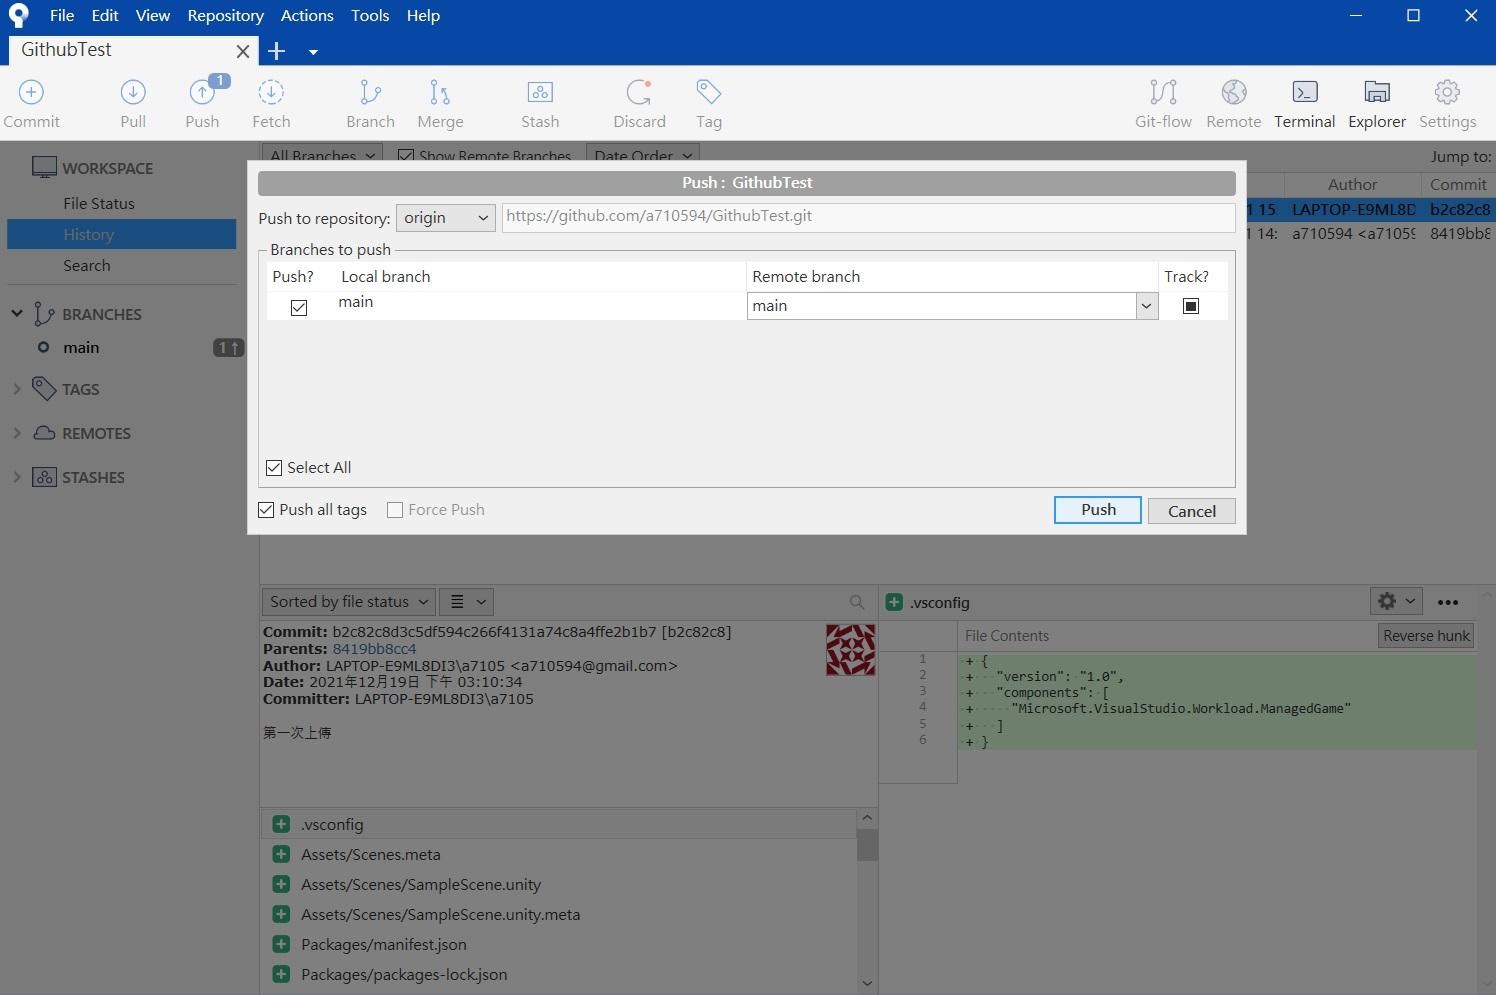Open the diff options gear menu
This screenshot has width=1496, height=995.
(x=1396, y=601)
